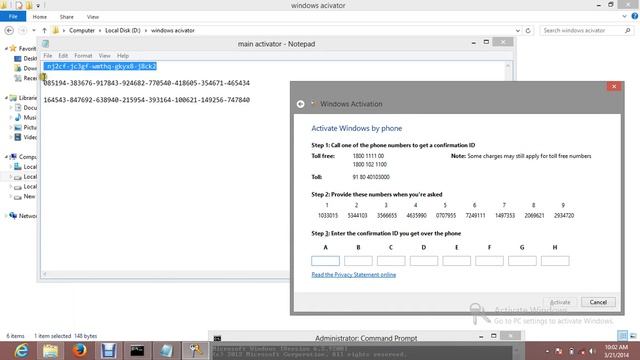Click the Cancel button in activation dialog
Screen dimensions: 640x360
(598, 302)
